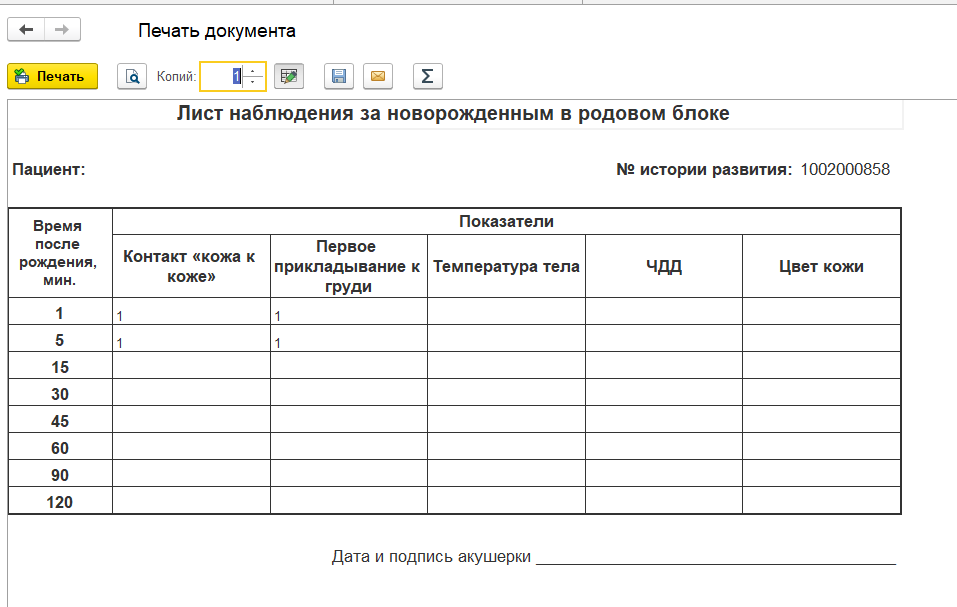This screenshot has width=957, height=607.
Task: Decrease copies count with down arrow
Action: click(x=253, y=82)
